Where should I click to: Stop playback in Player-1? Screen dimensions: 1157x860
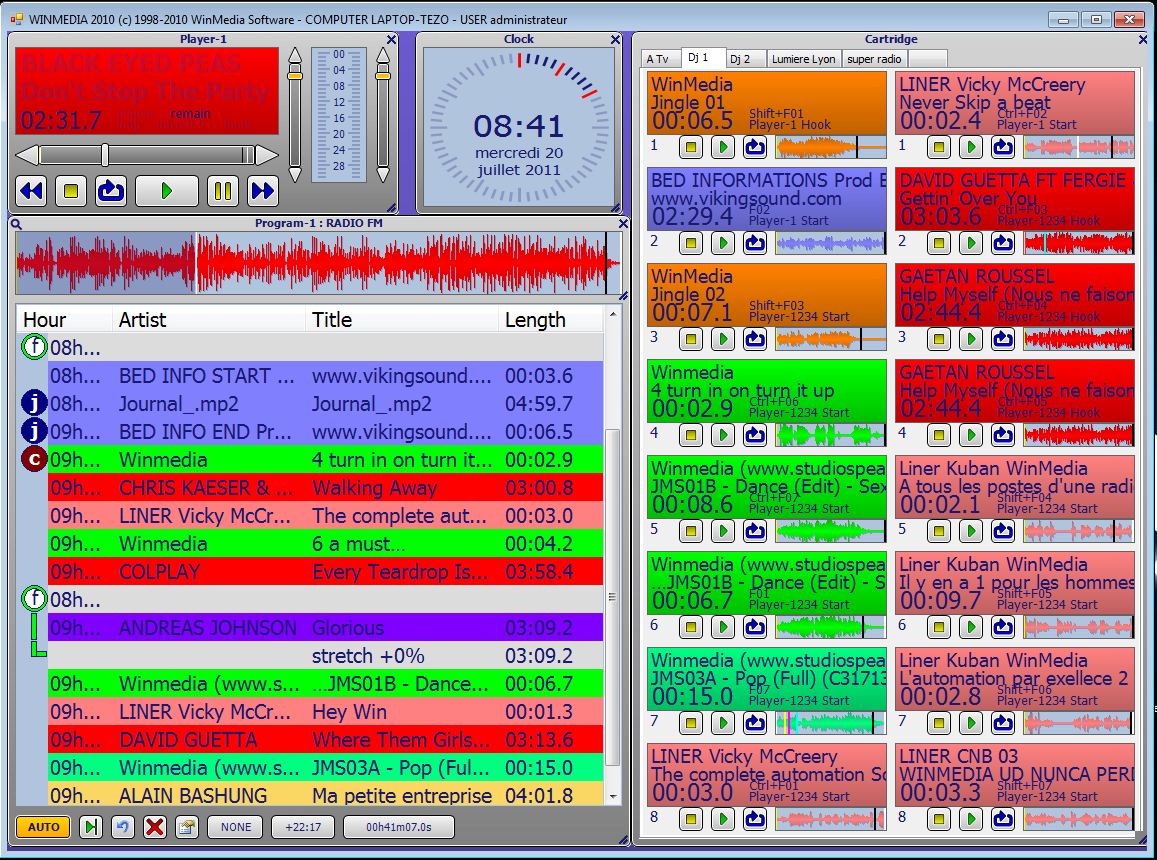(71, 192)
